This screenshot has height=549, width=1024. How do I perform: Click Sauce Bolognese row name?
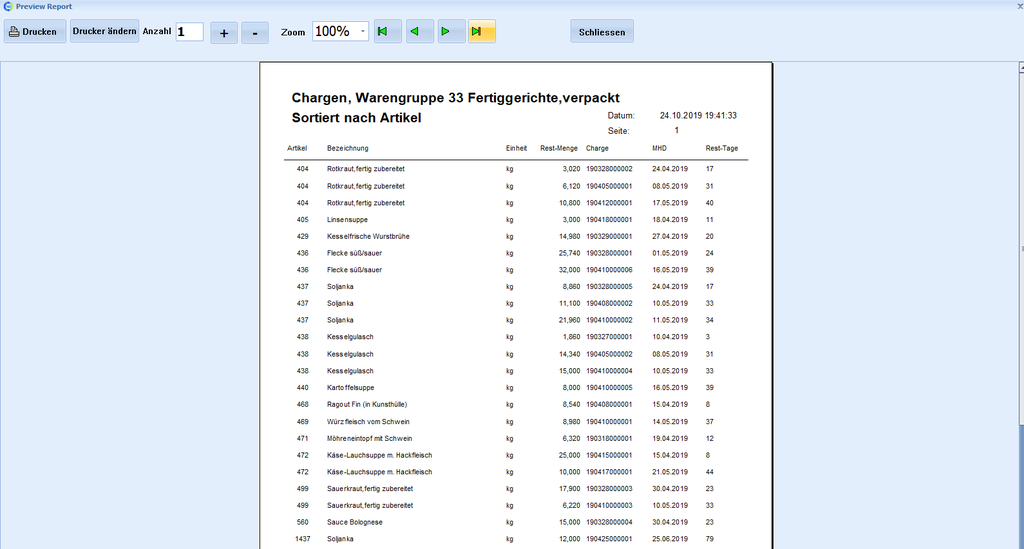pos(355,522)
